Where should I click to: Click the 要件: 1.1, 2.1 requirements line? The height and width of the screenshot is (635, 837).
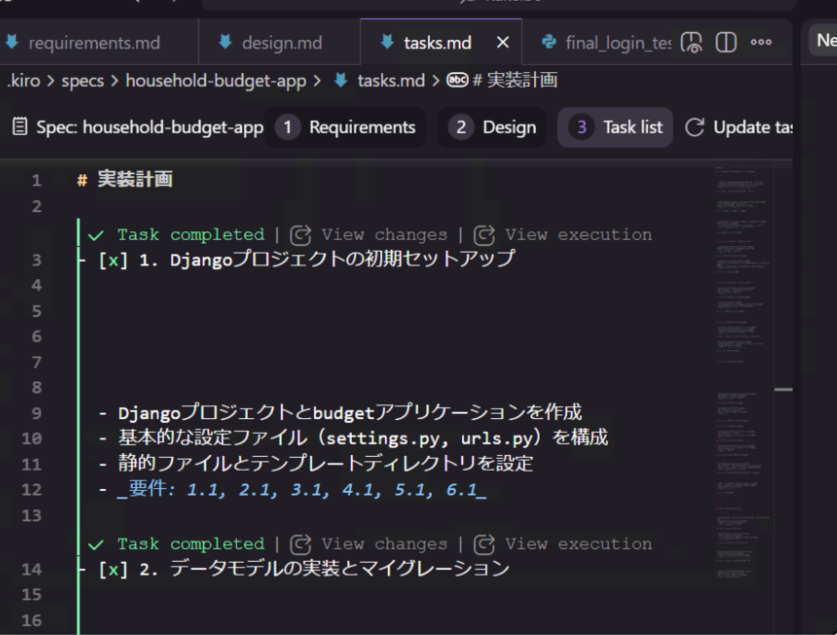pos(293,489)
